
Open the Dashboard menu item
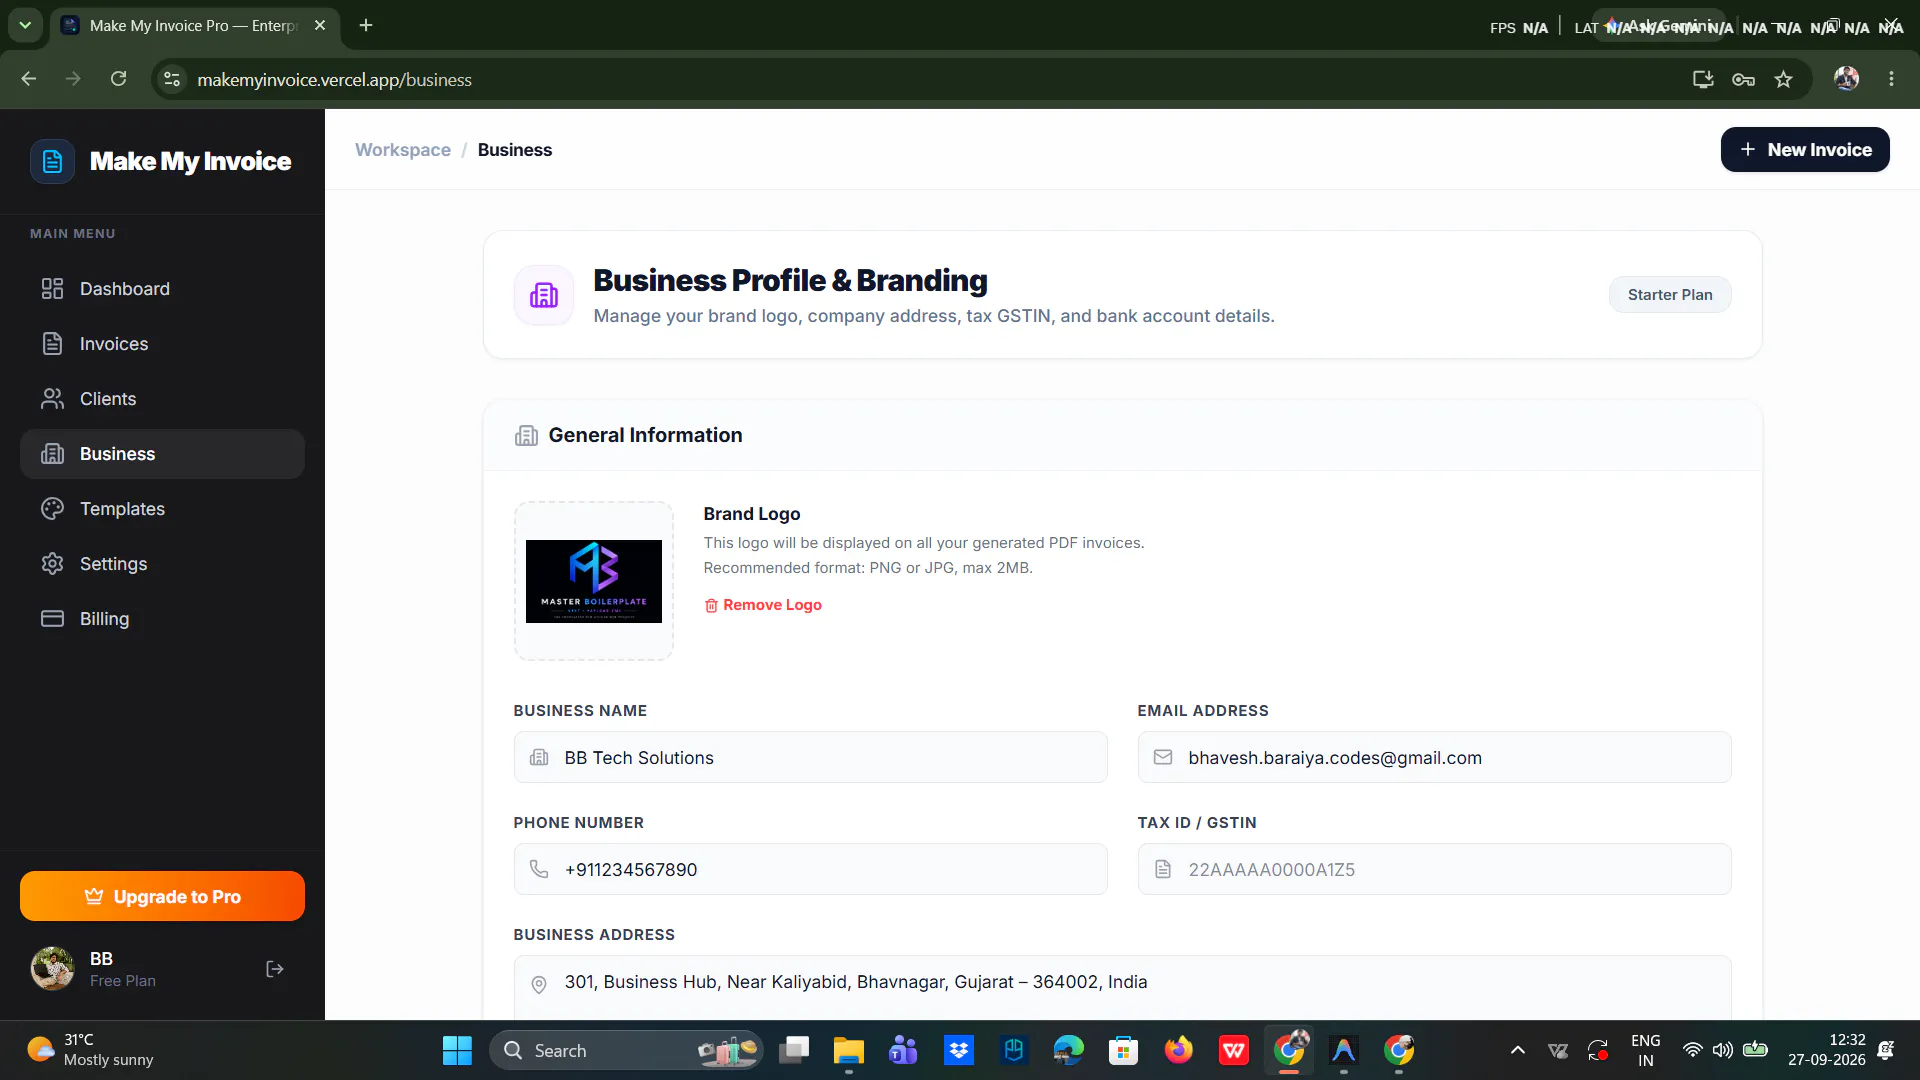(x=162, y=289)
